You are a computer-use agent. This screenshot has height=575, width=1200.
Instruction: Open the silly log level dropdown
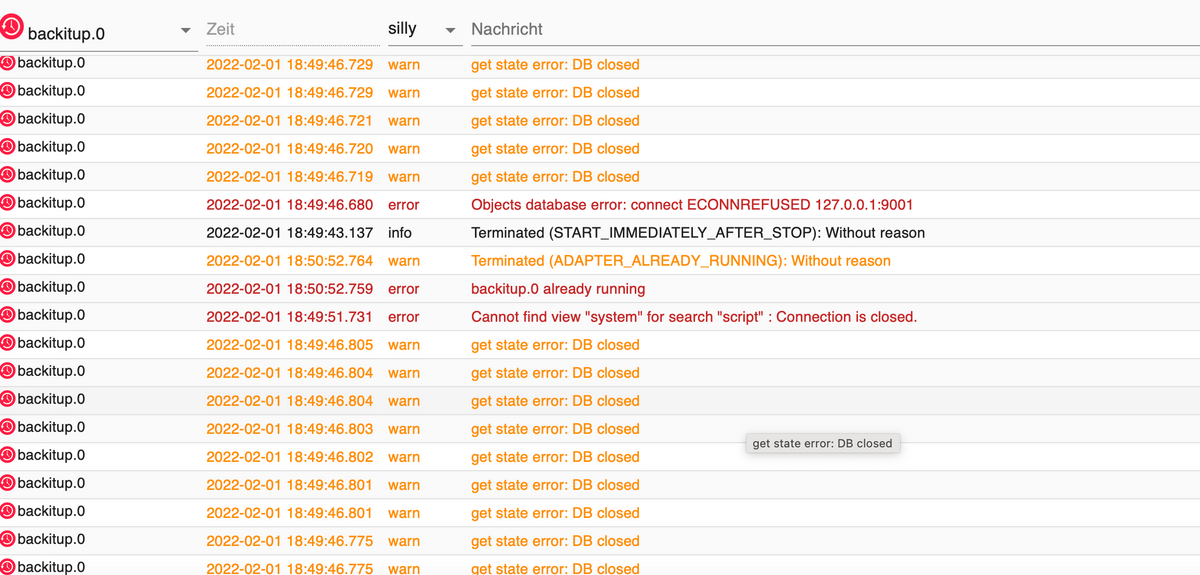(450, 31)
